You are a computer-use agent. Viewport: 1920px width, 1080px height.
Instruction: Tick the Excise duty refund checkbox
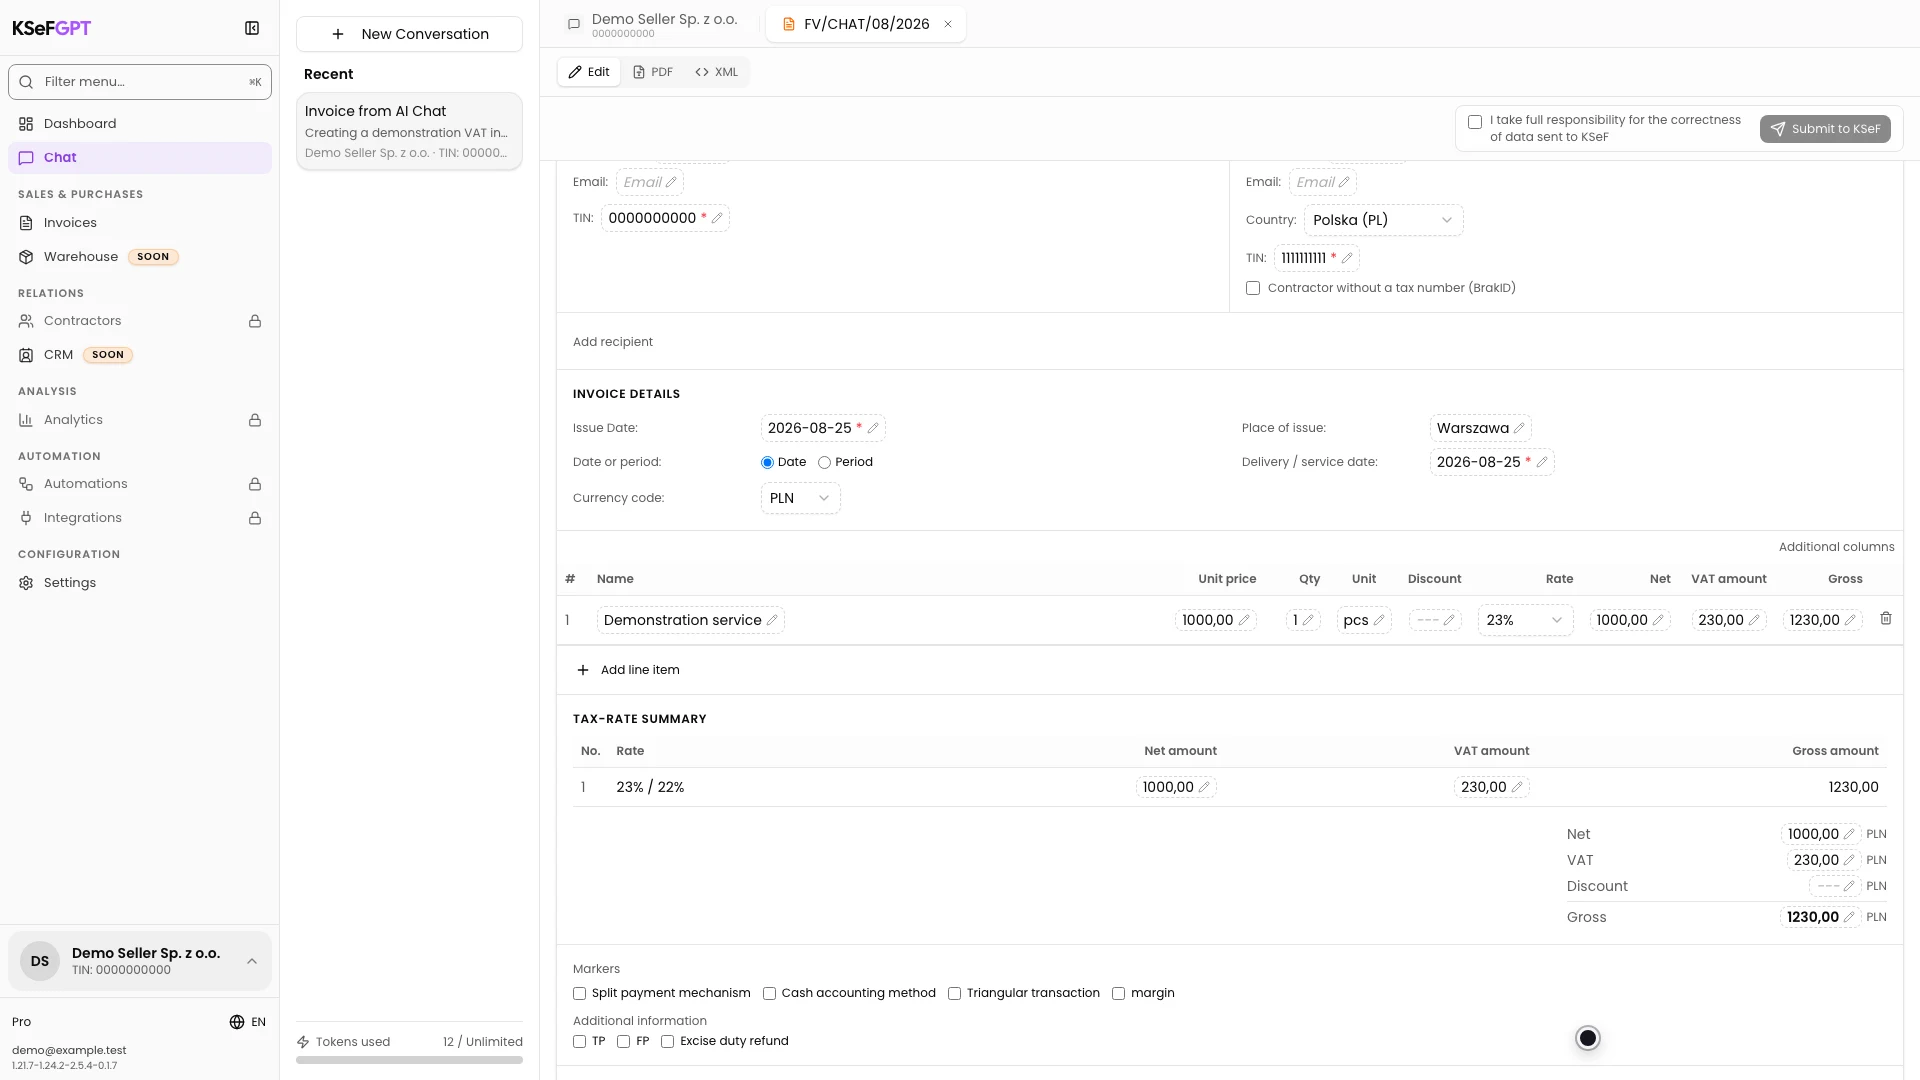coord(667,1041)
